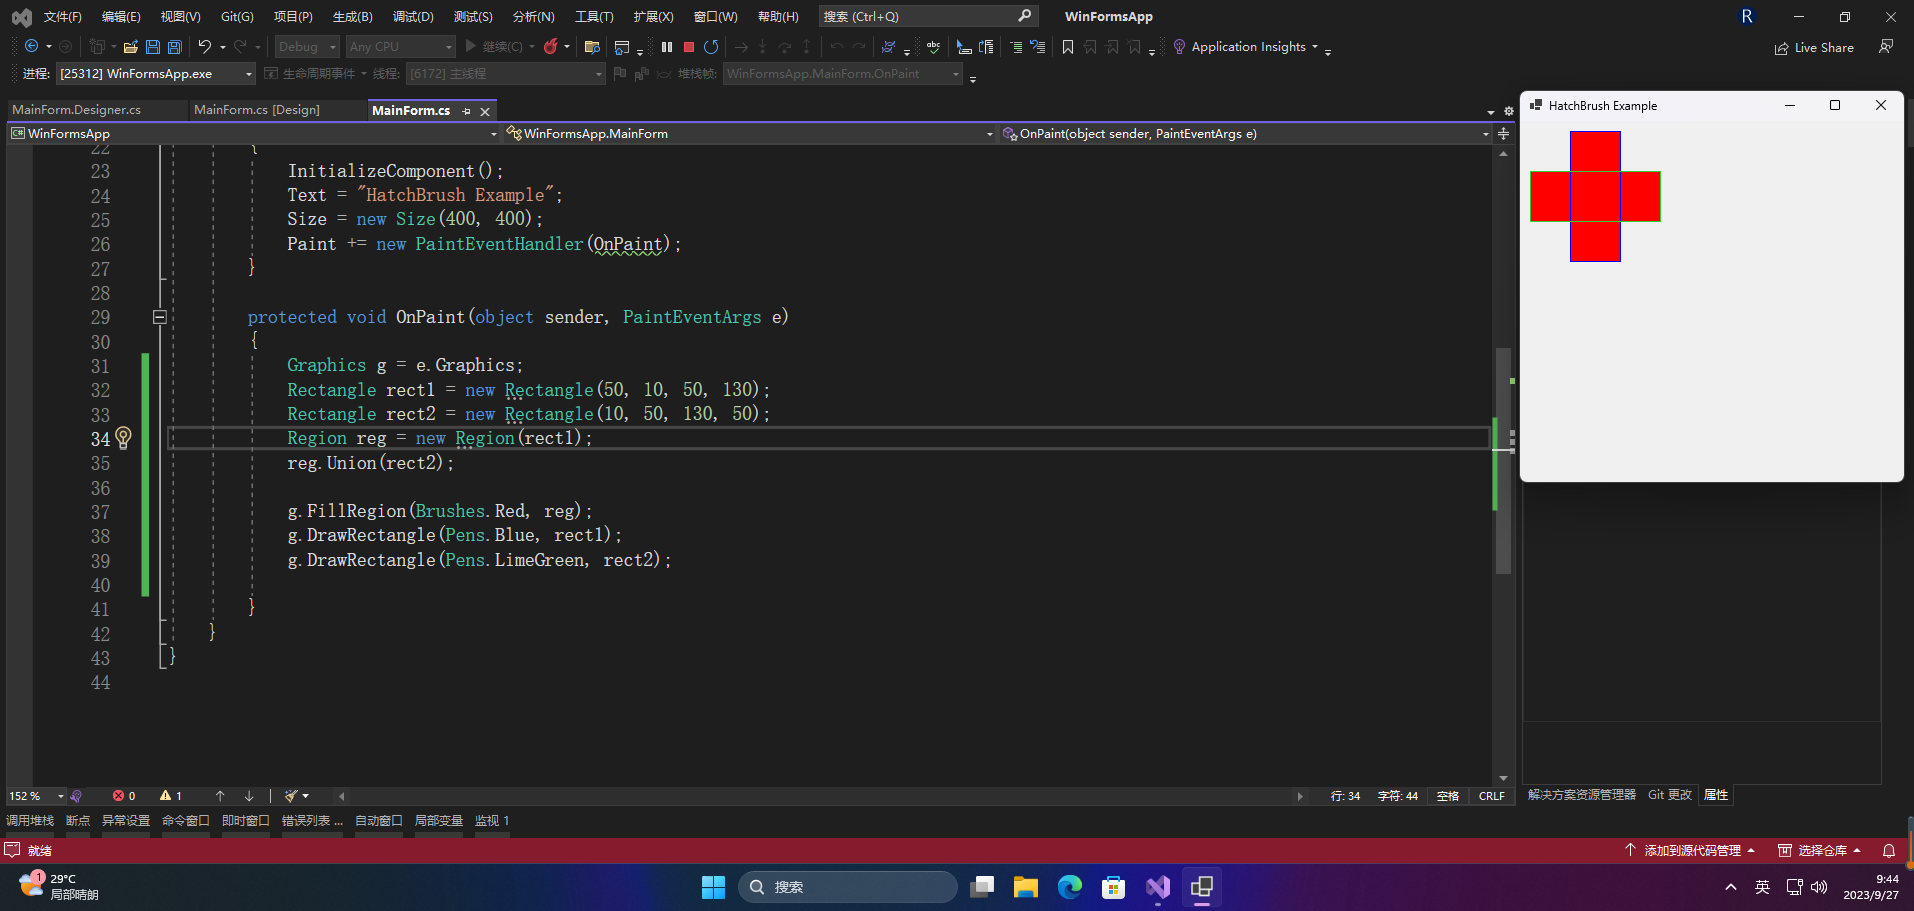
Task: Click the find-in-files folder icon
Action: tap(592, 46)
